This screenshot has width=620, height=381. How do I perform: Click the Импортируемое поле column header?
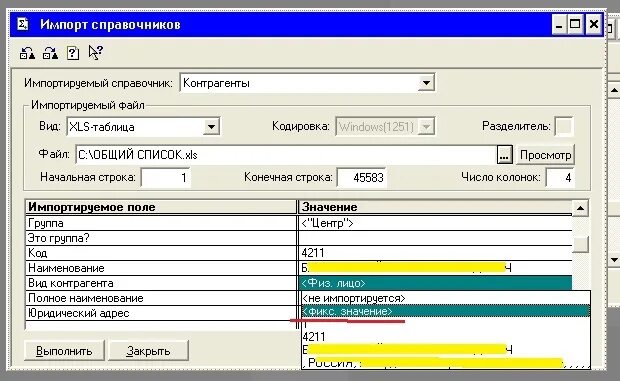[x=161, y=207]
